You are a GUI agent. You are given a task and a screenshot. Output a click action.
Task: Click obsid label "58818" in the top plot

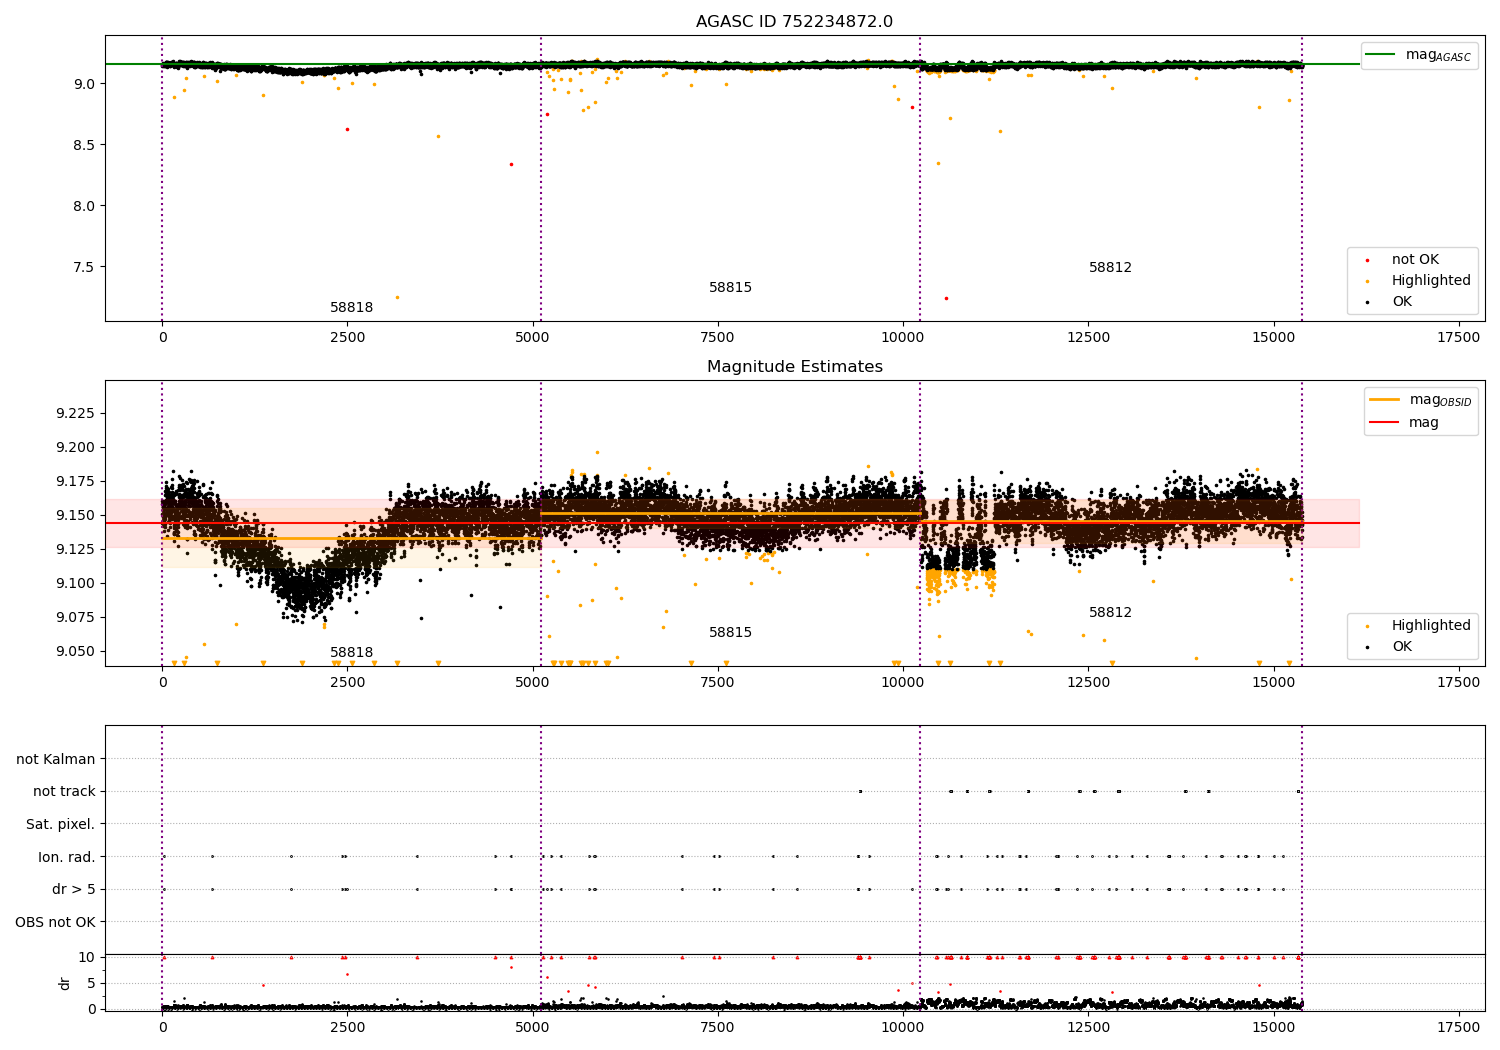click(351, 308)
